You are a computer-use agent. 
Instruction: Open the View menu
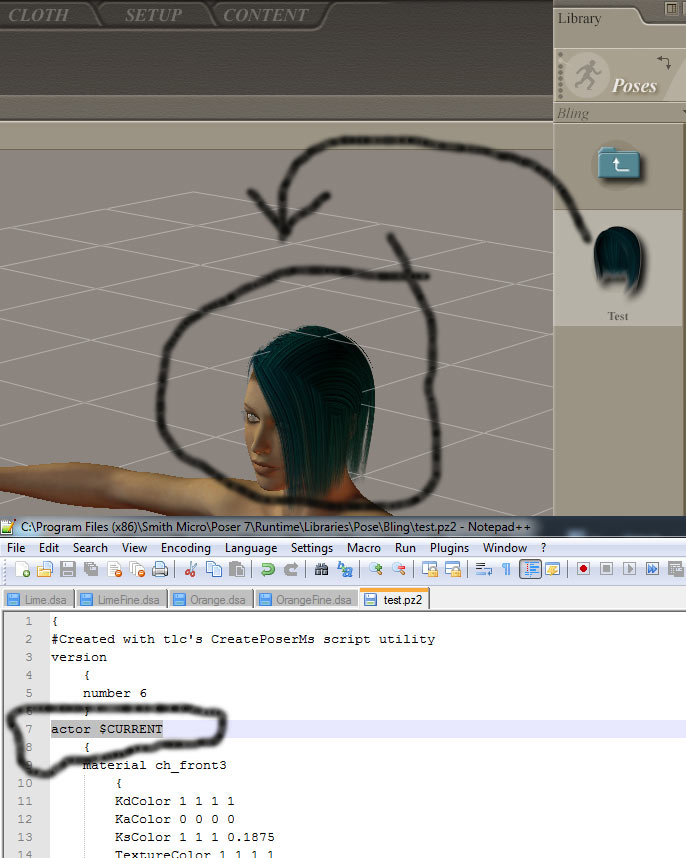tap(134, 548)
